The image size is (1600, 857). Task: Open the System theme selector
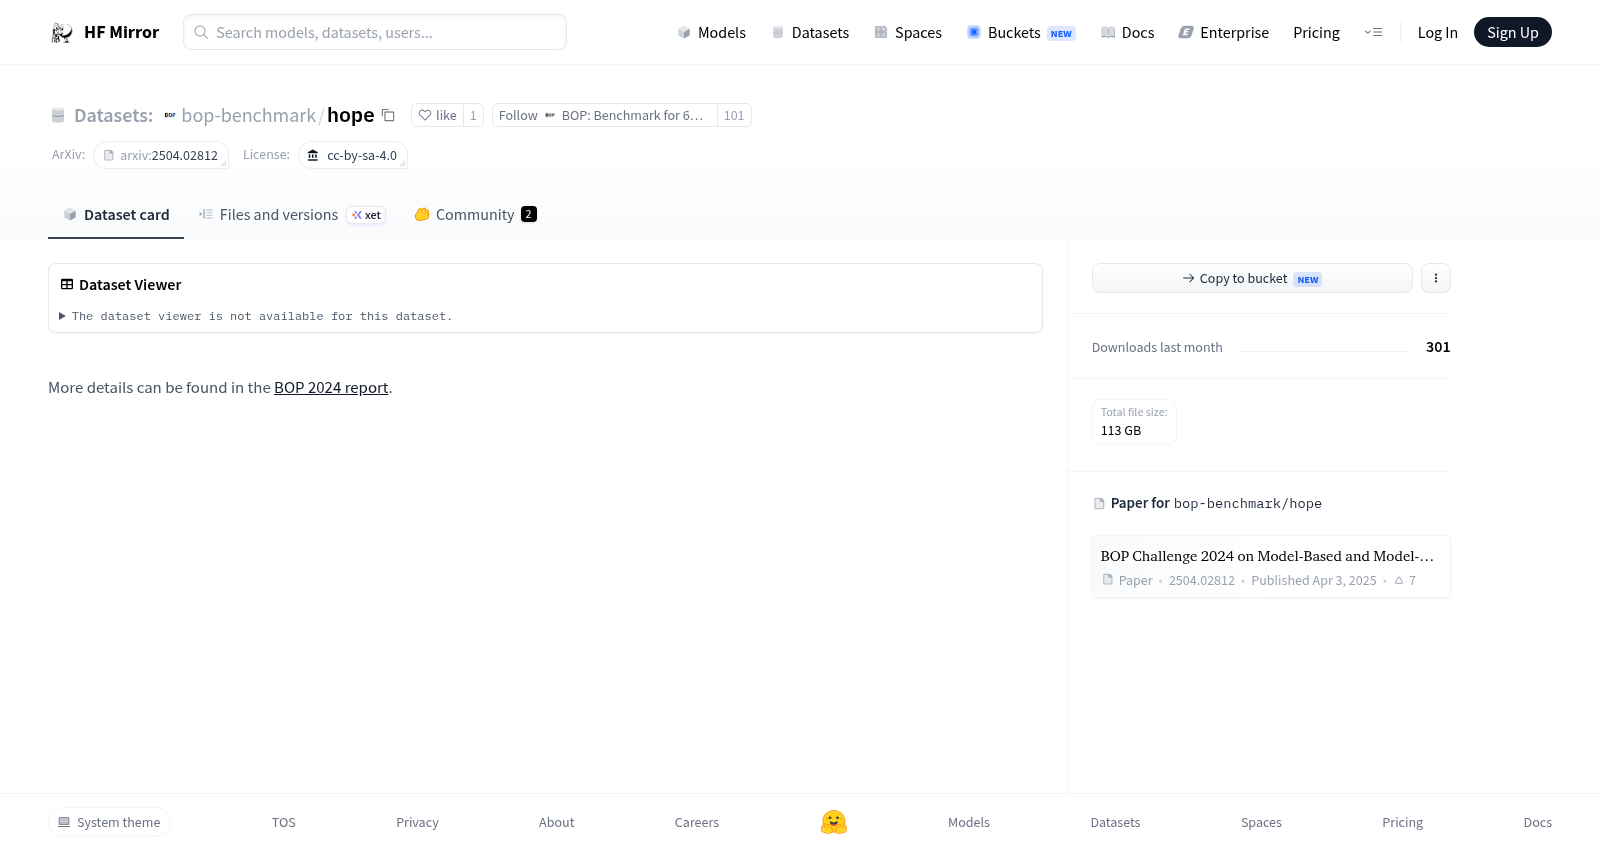109,822
